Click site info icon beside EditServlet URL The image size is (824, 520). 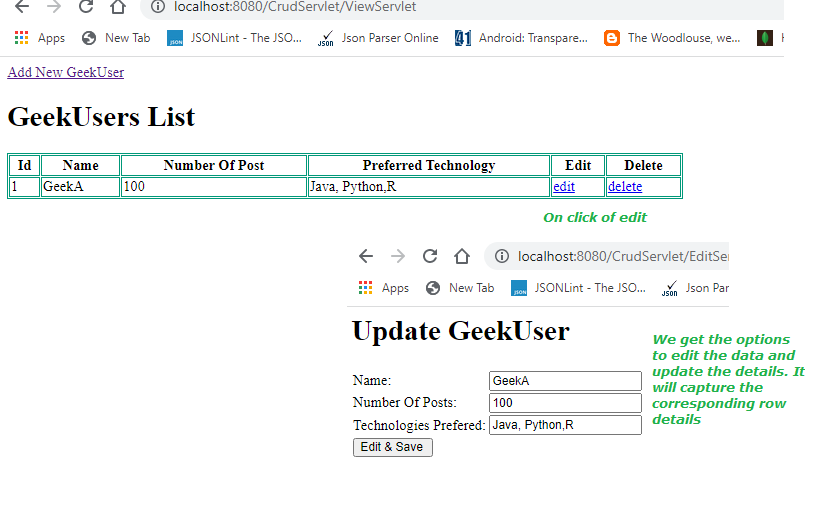502,256
